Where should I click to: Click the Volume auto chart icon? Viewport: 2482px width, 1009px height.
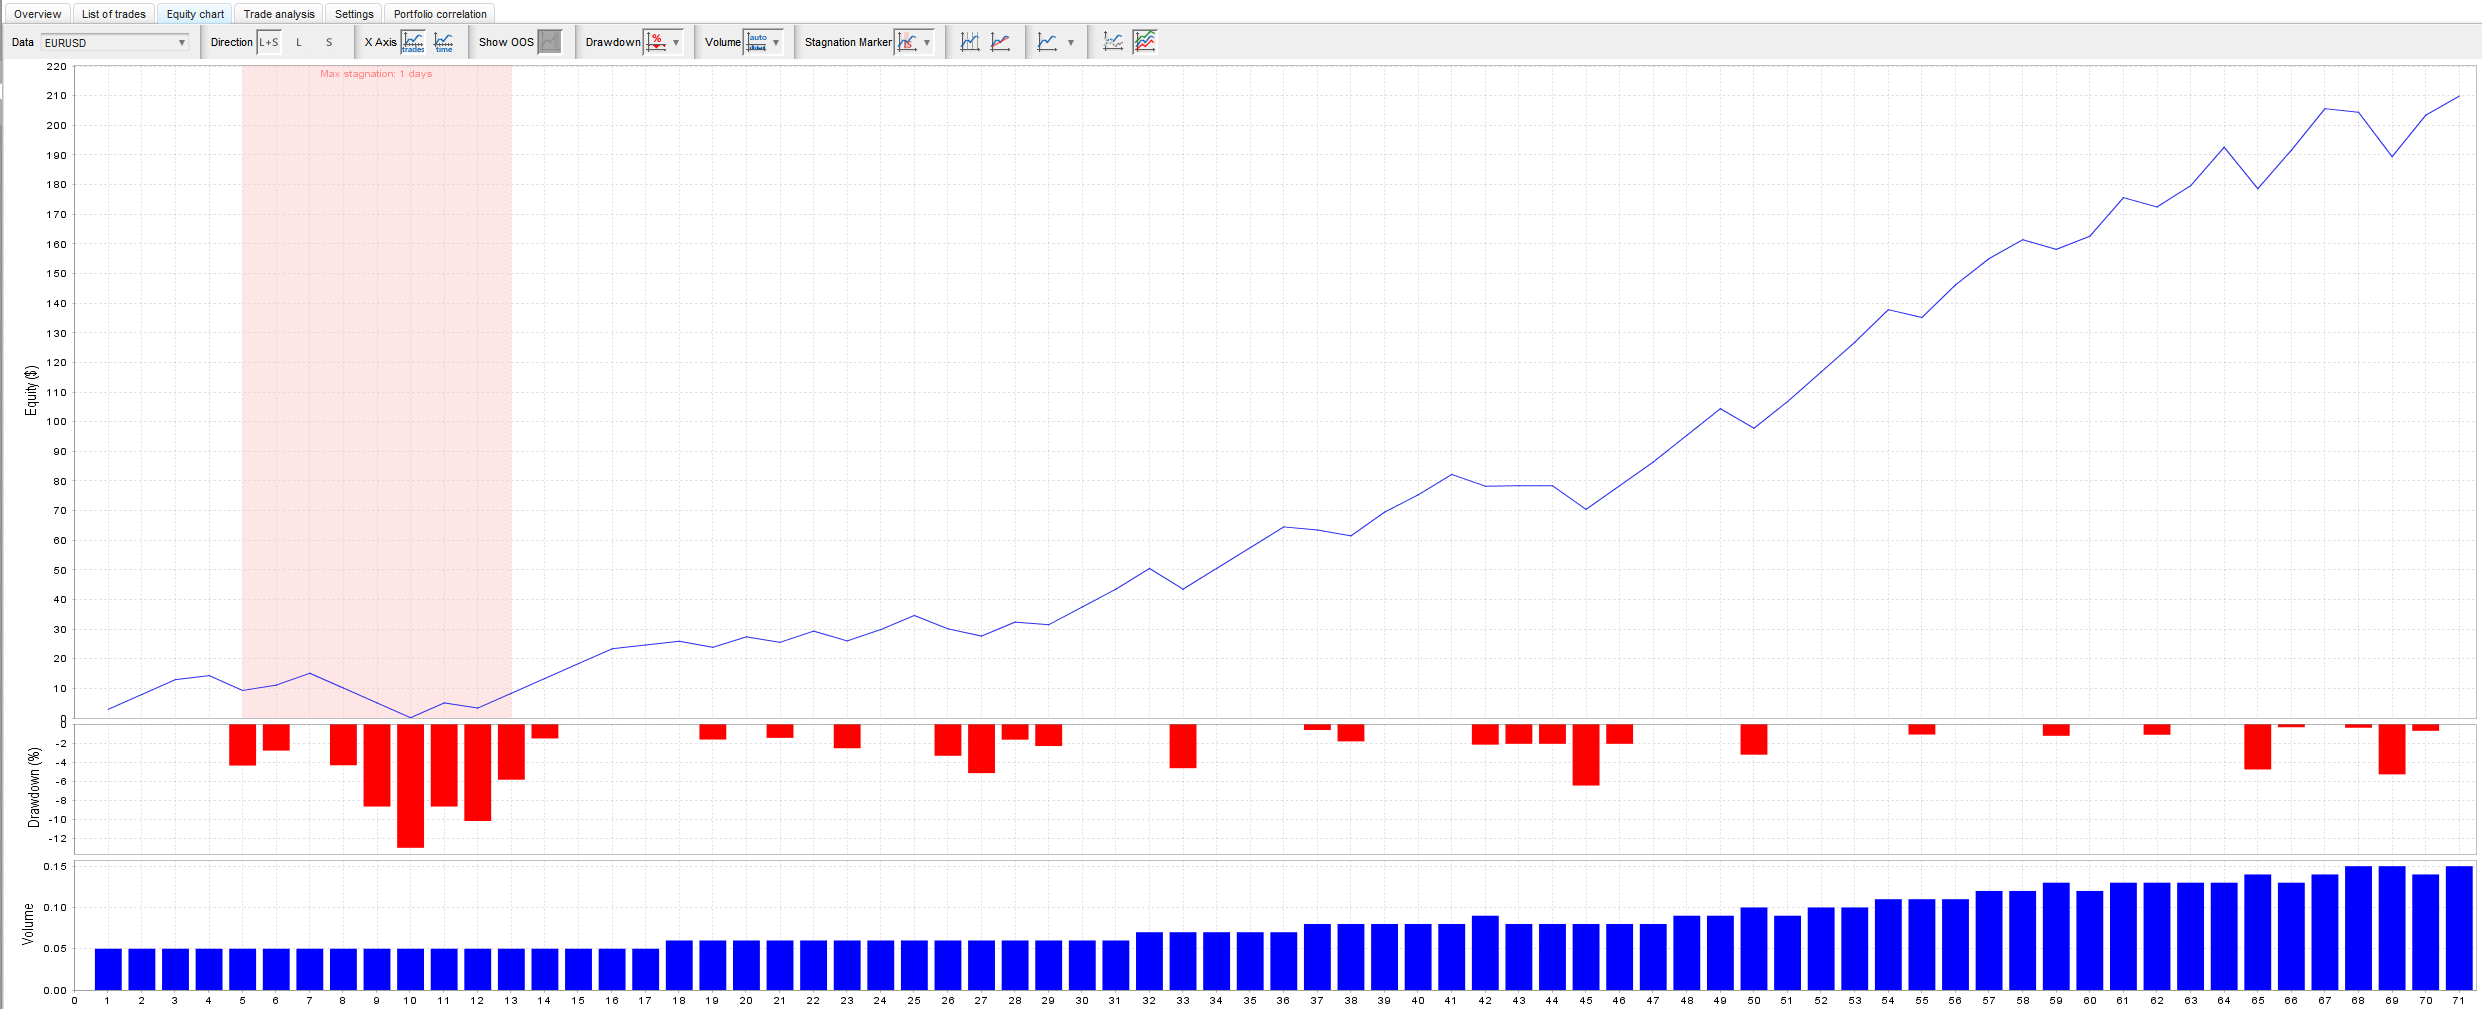point(757,42)
